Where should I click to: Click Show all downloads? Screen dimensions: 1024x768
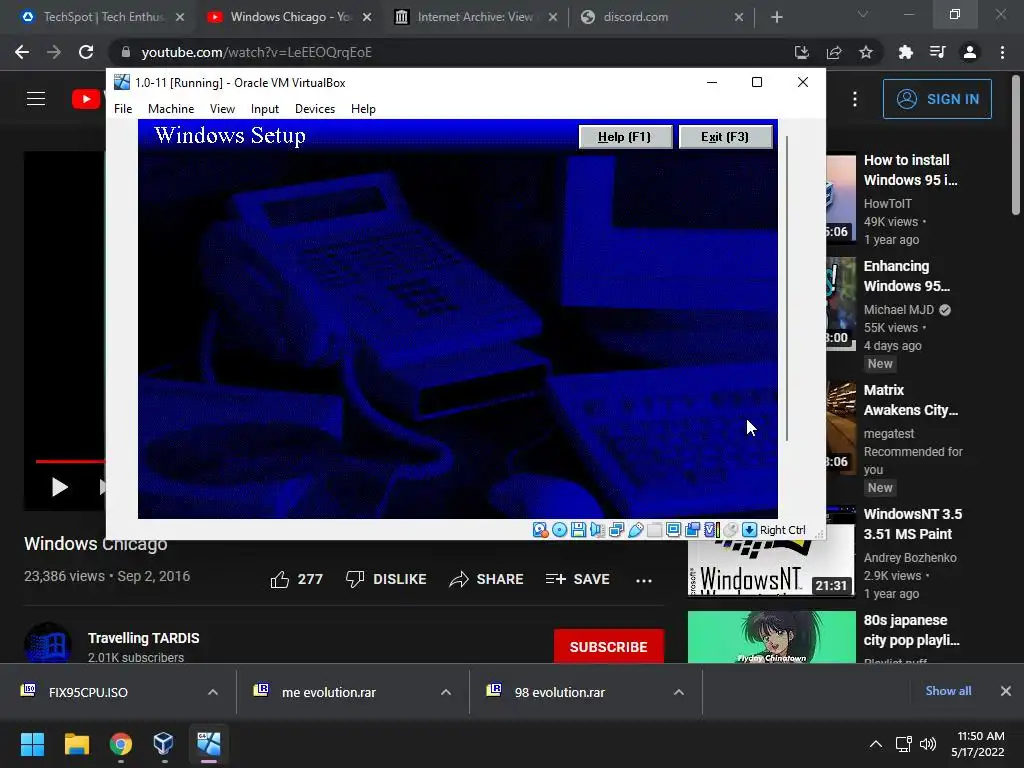[948, 691]
